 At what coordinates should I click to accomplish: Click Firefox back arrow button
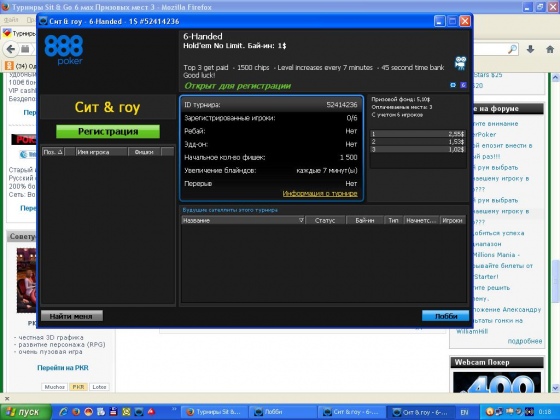click(11, 49)
